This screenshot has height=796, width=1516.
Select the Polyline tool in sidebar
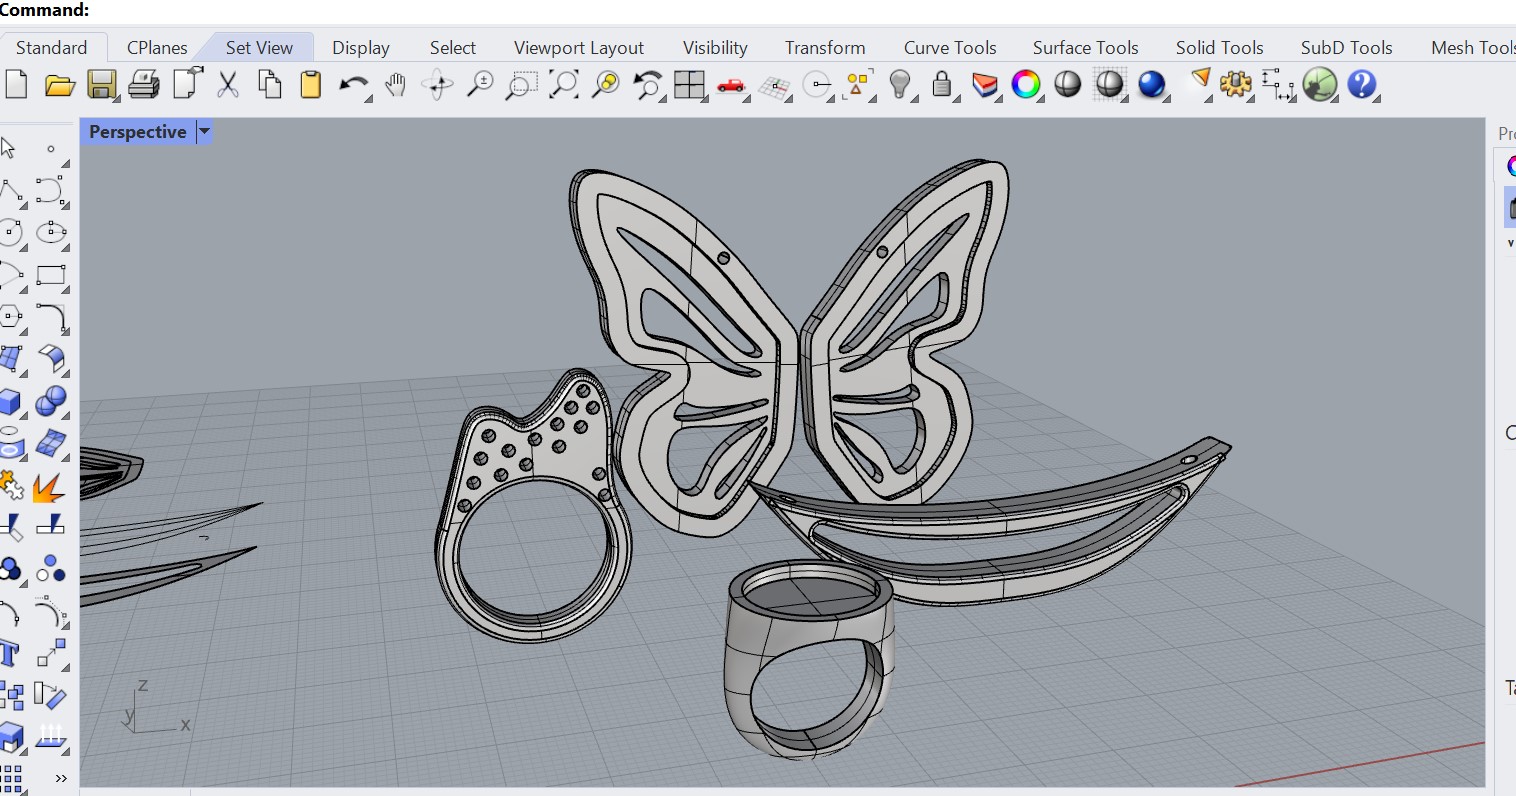pyautogui.click(x=12, y=190)
